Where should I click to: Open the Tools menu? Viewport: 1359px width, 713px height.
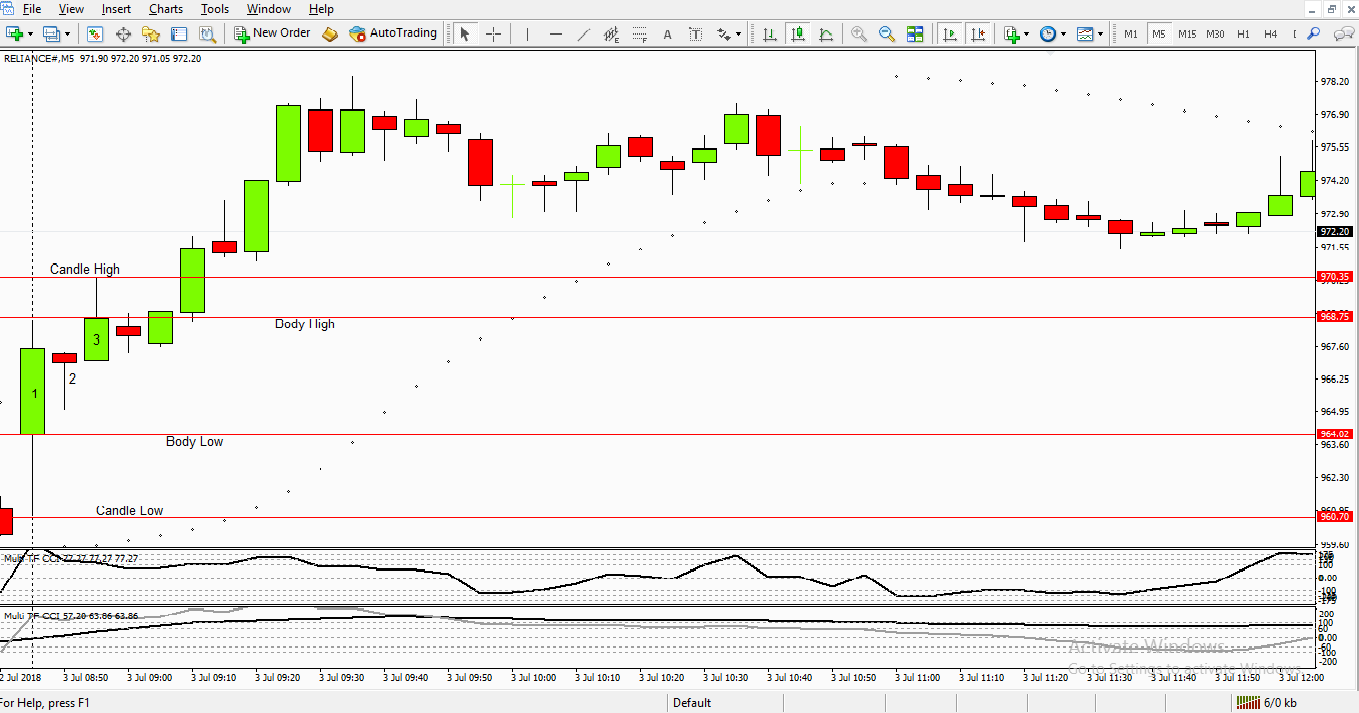click(215, 9)
